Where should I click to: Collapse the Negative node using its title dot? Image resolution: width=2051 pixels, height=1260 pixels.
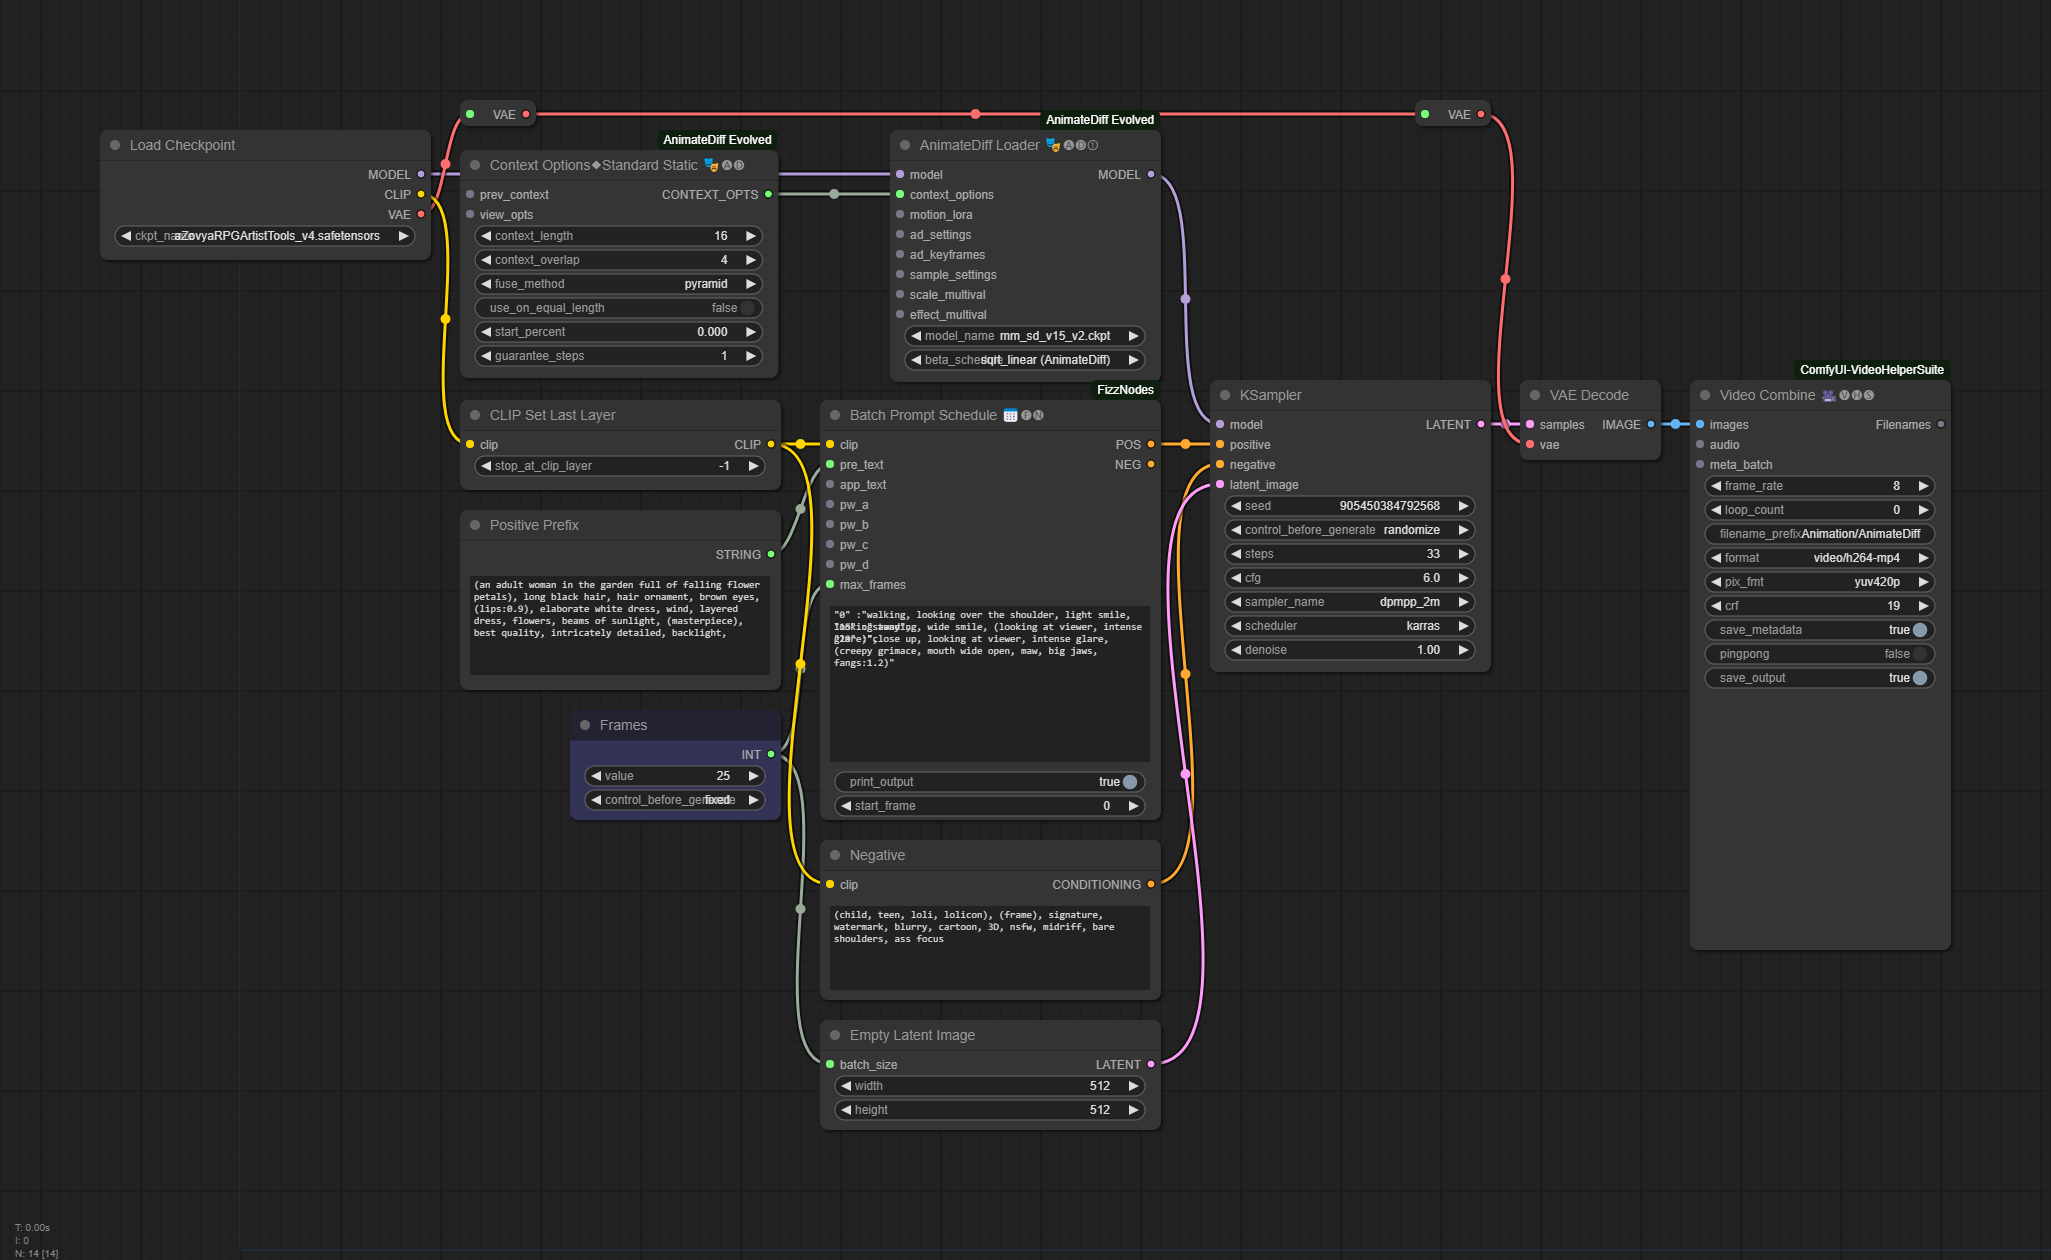pos(835,855)
